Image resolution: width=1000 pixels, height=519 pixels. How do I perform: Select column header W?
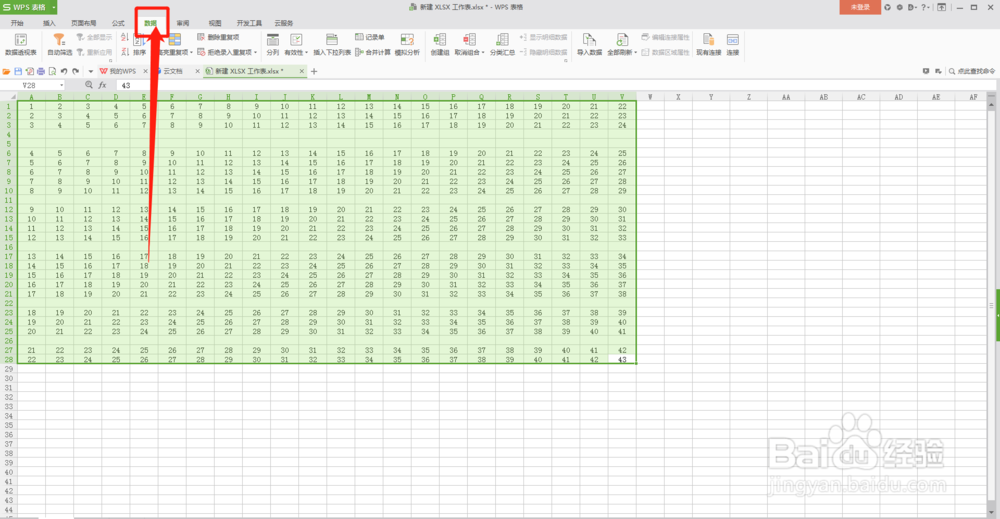[650, 97]
